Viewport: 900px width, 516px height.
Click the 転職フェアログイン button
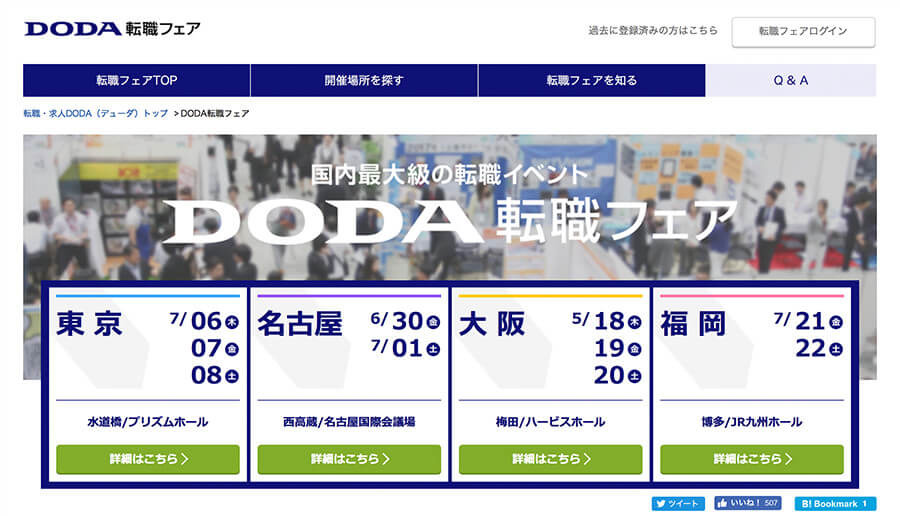(803, 31)
